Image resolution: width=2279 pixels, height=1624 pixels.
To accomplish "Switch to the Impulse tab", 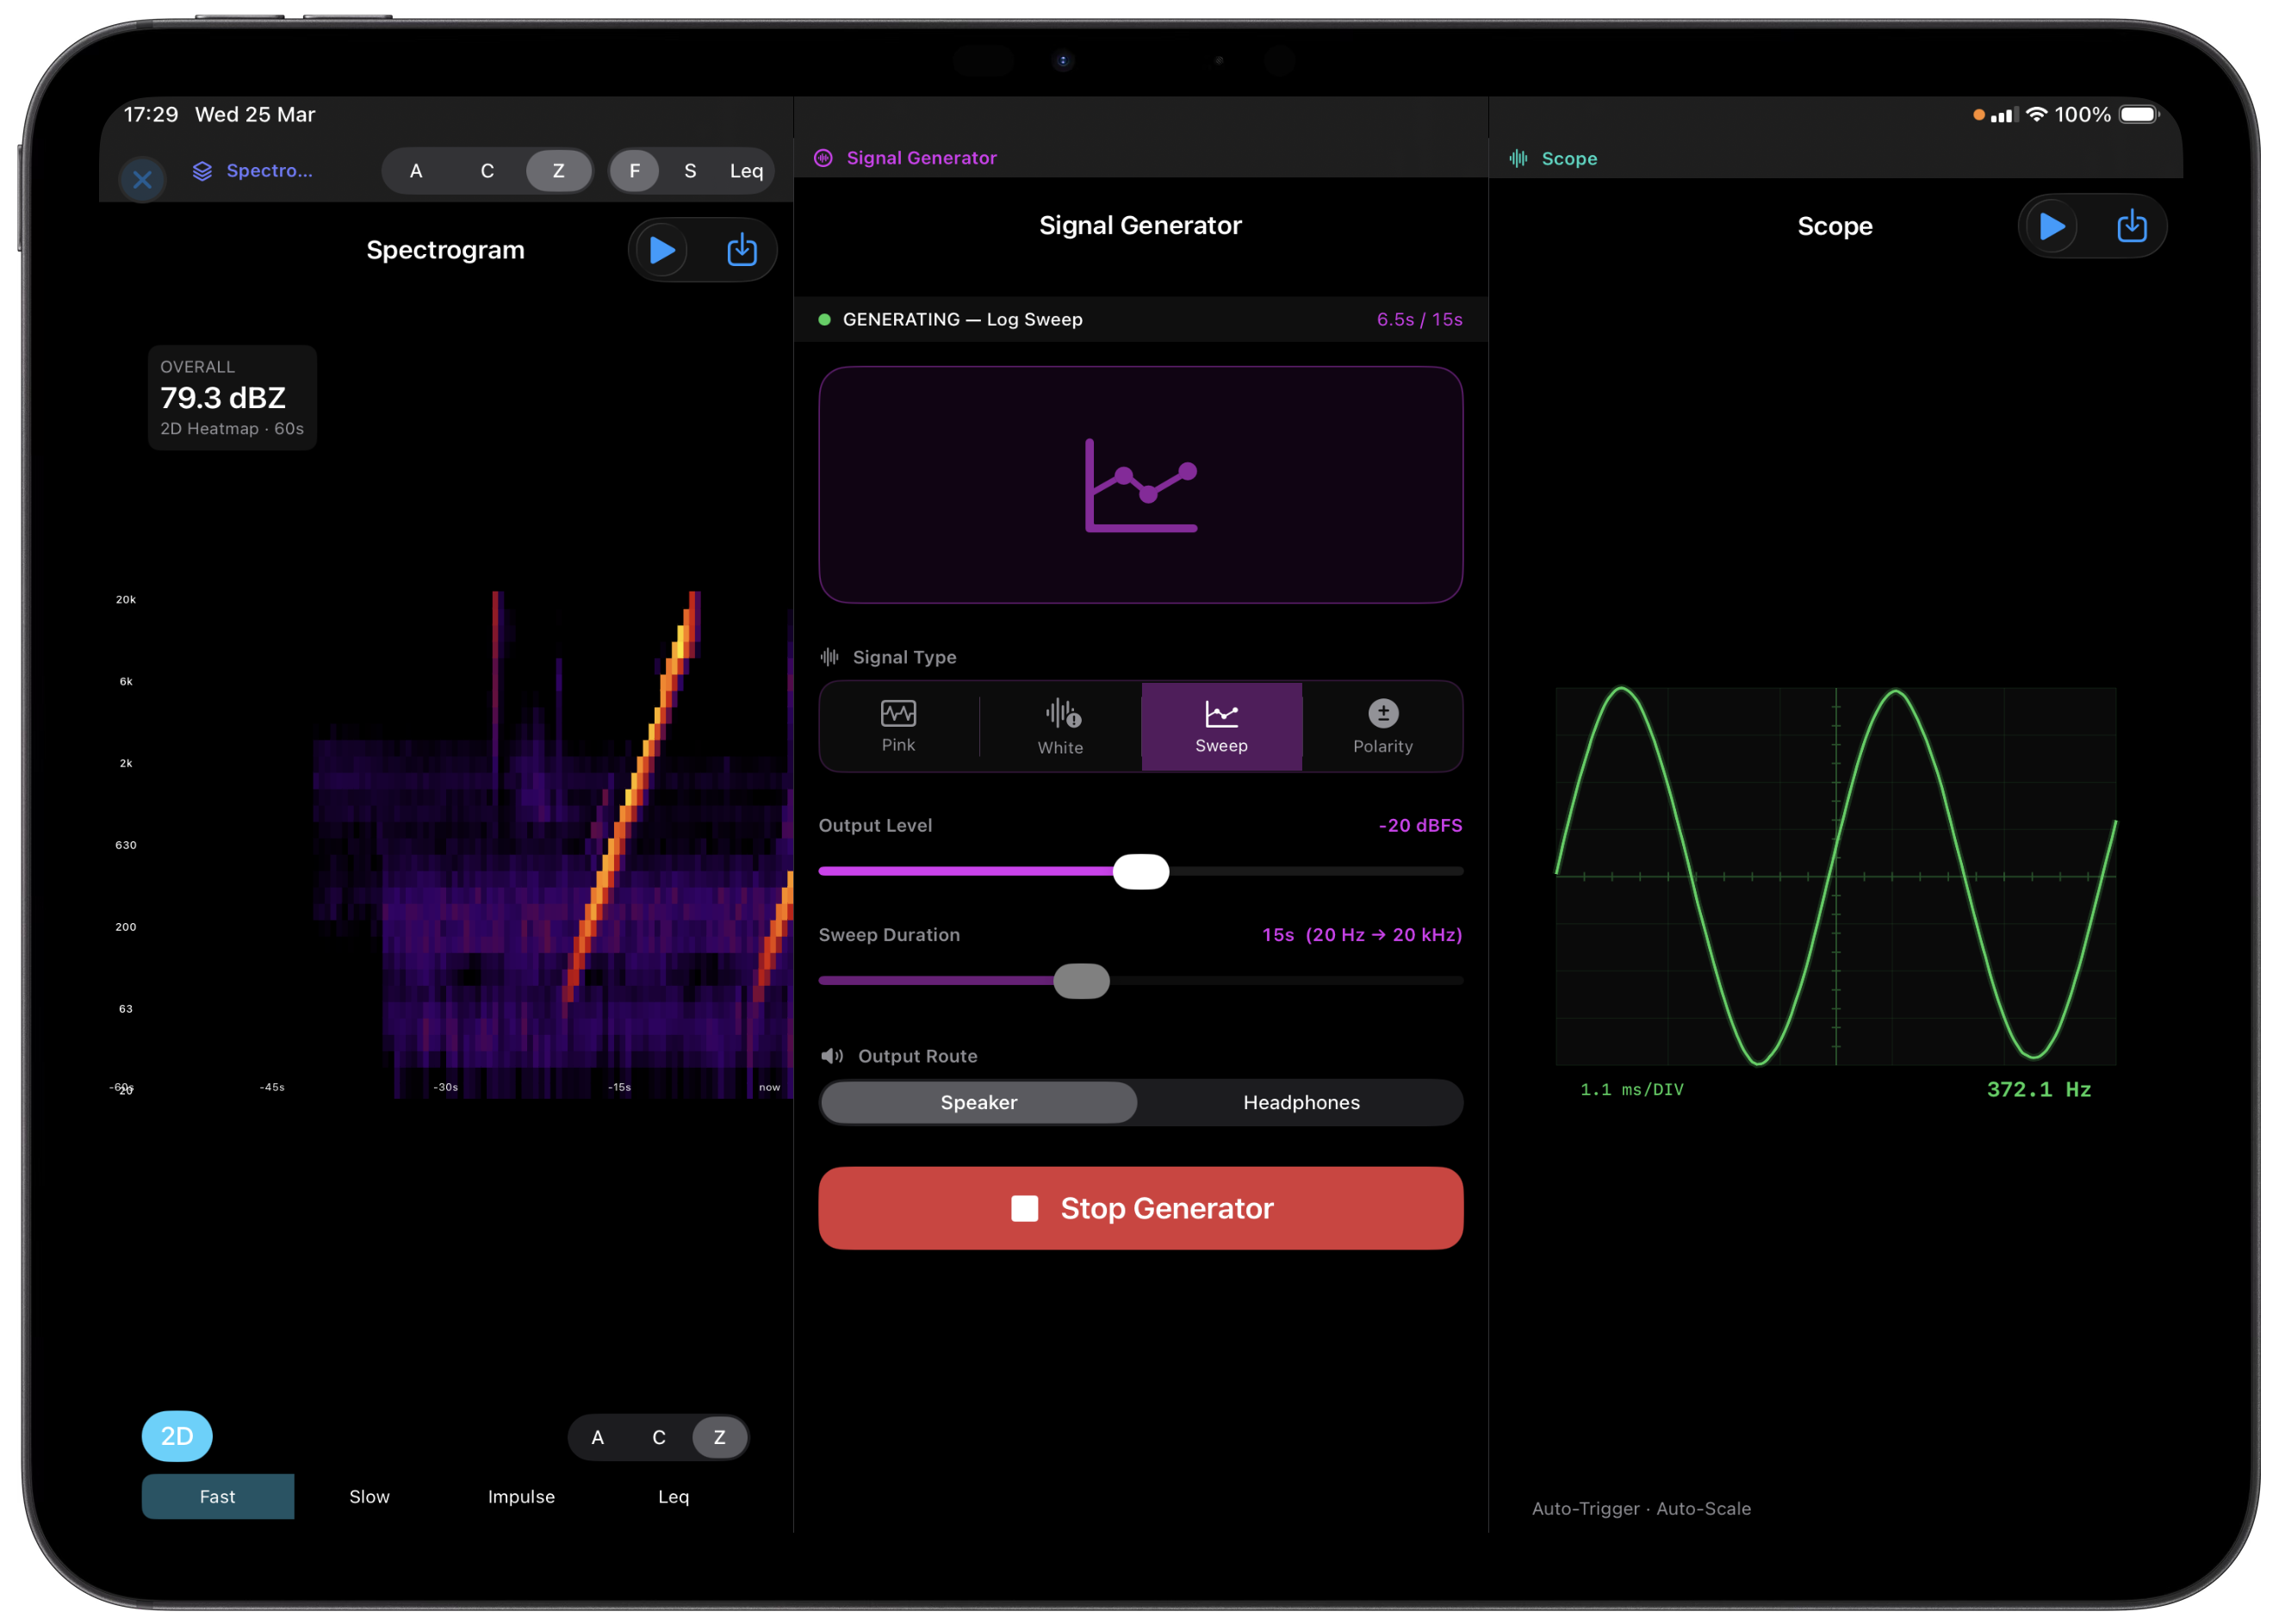I will 520,1496.
